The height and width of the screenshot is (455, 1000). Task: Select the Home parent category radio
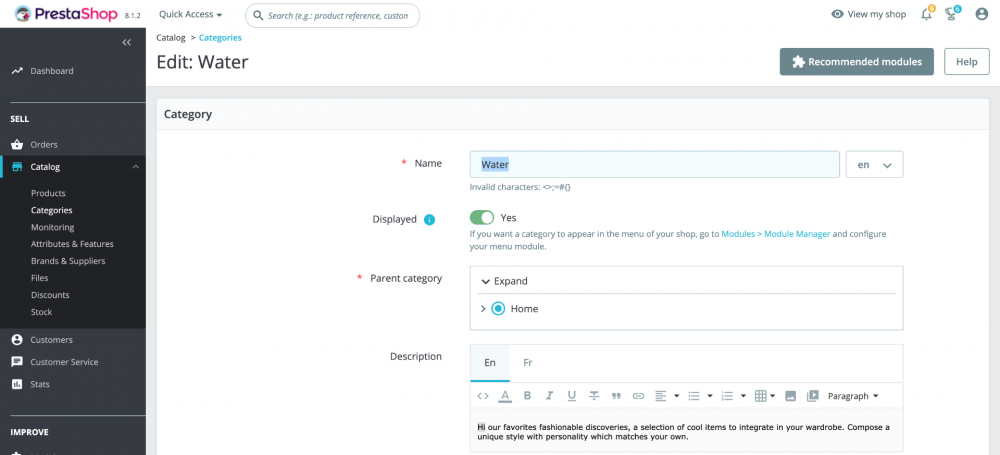(498, 309)
